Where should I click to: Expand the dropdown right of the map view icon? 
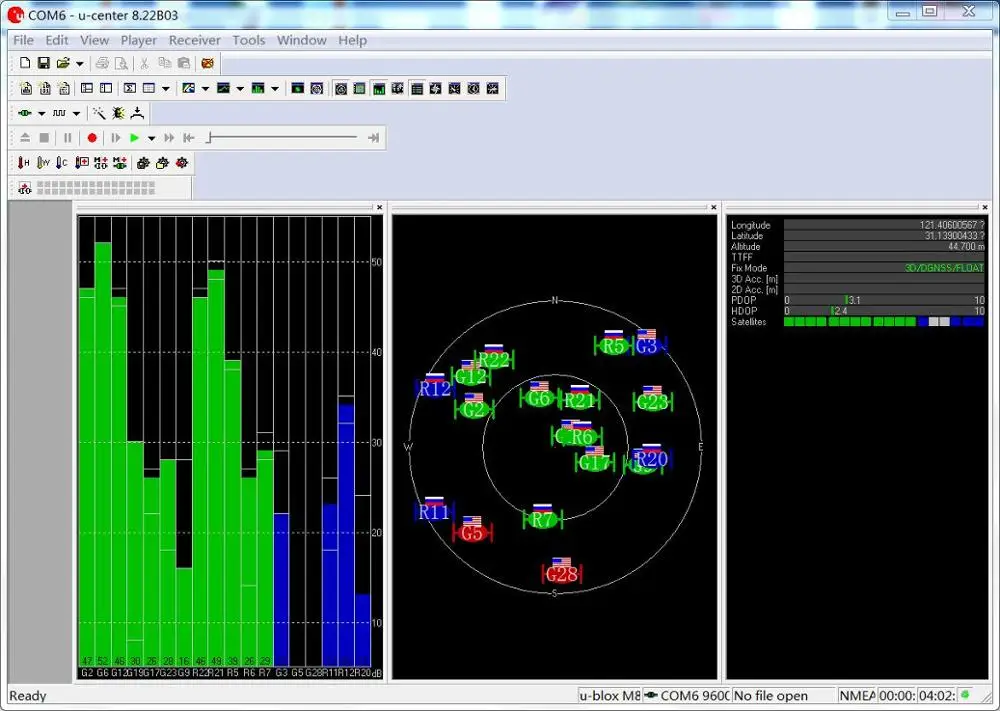point(205,89)
